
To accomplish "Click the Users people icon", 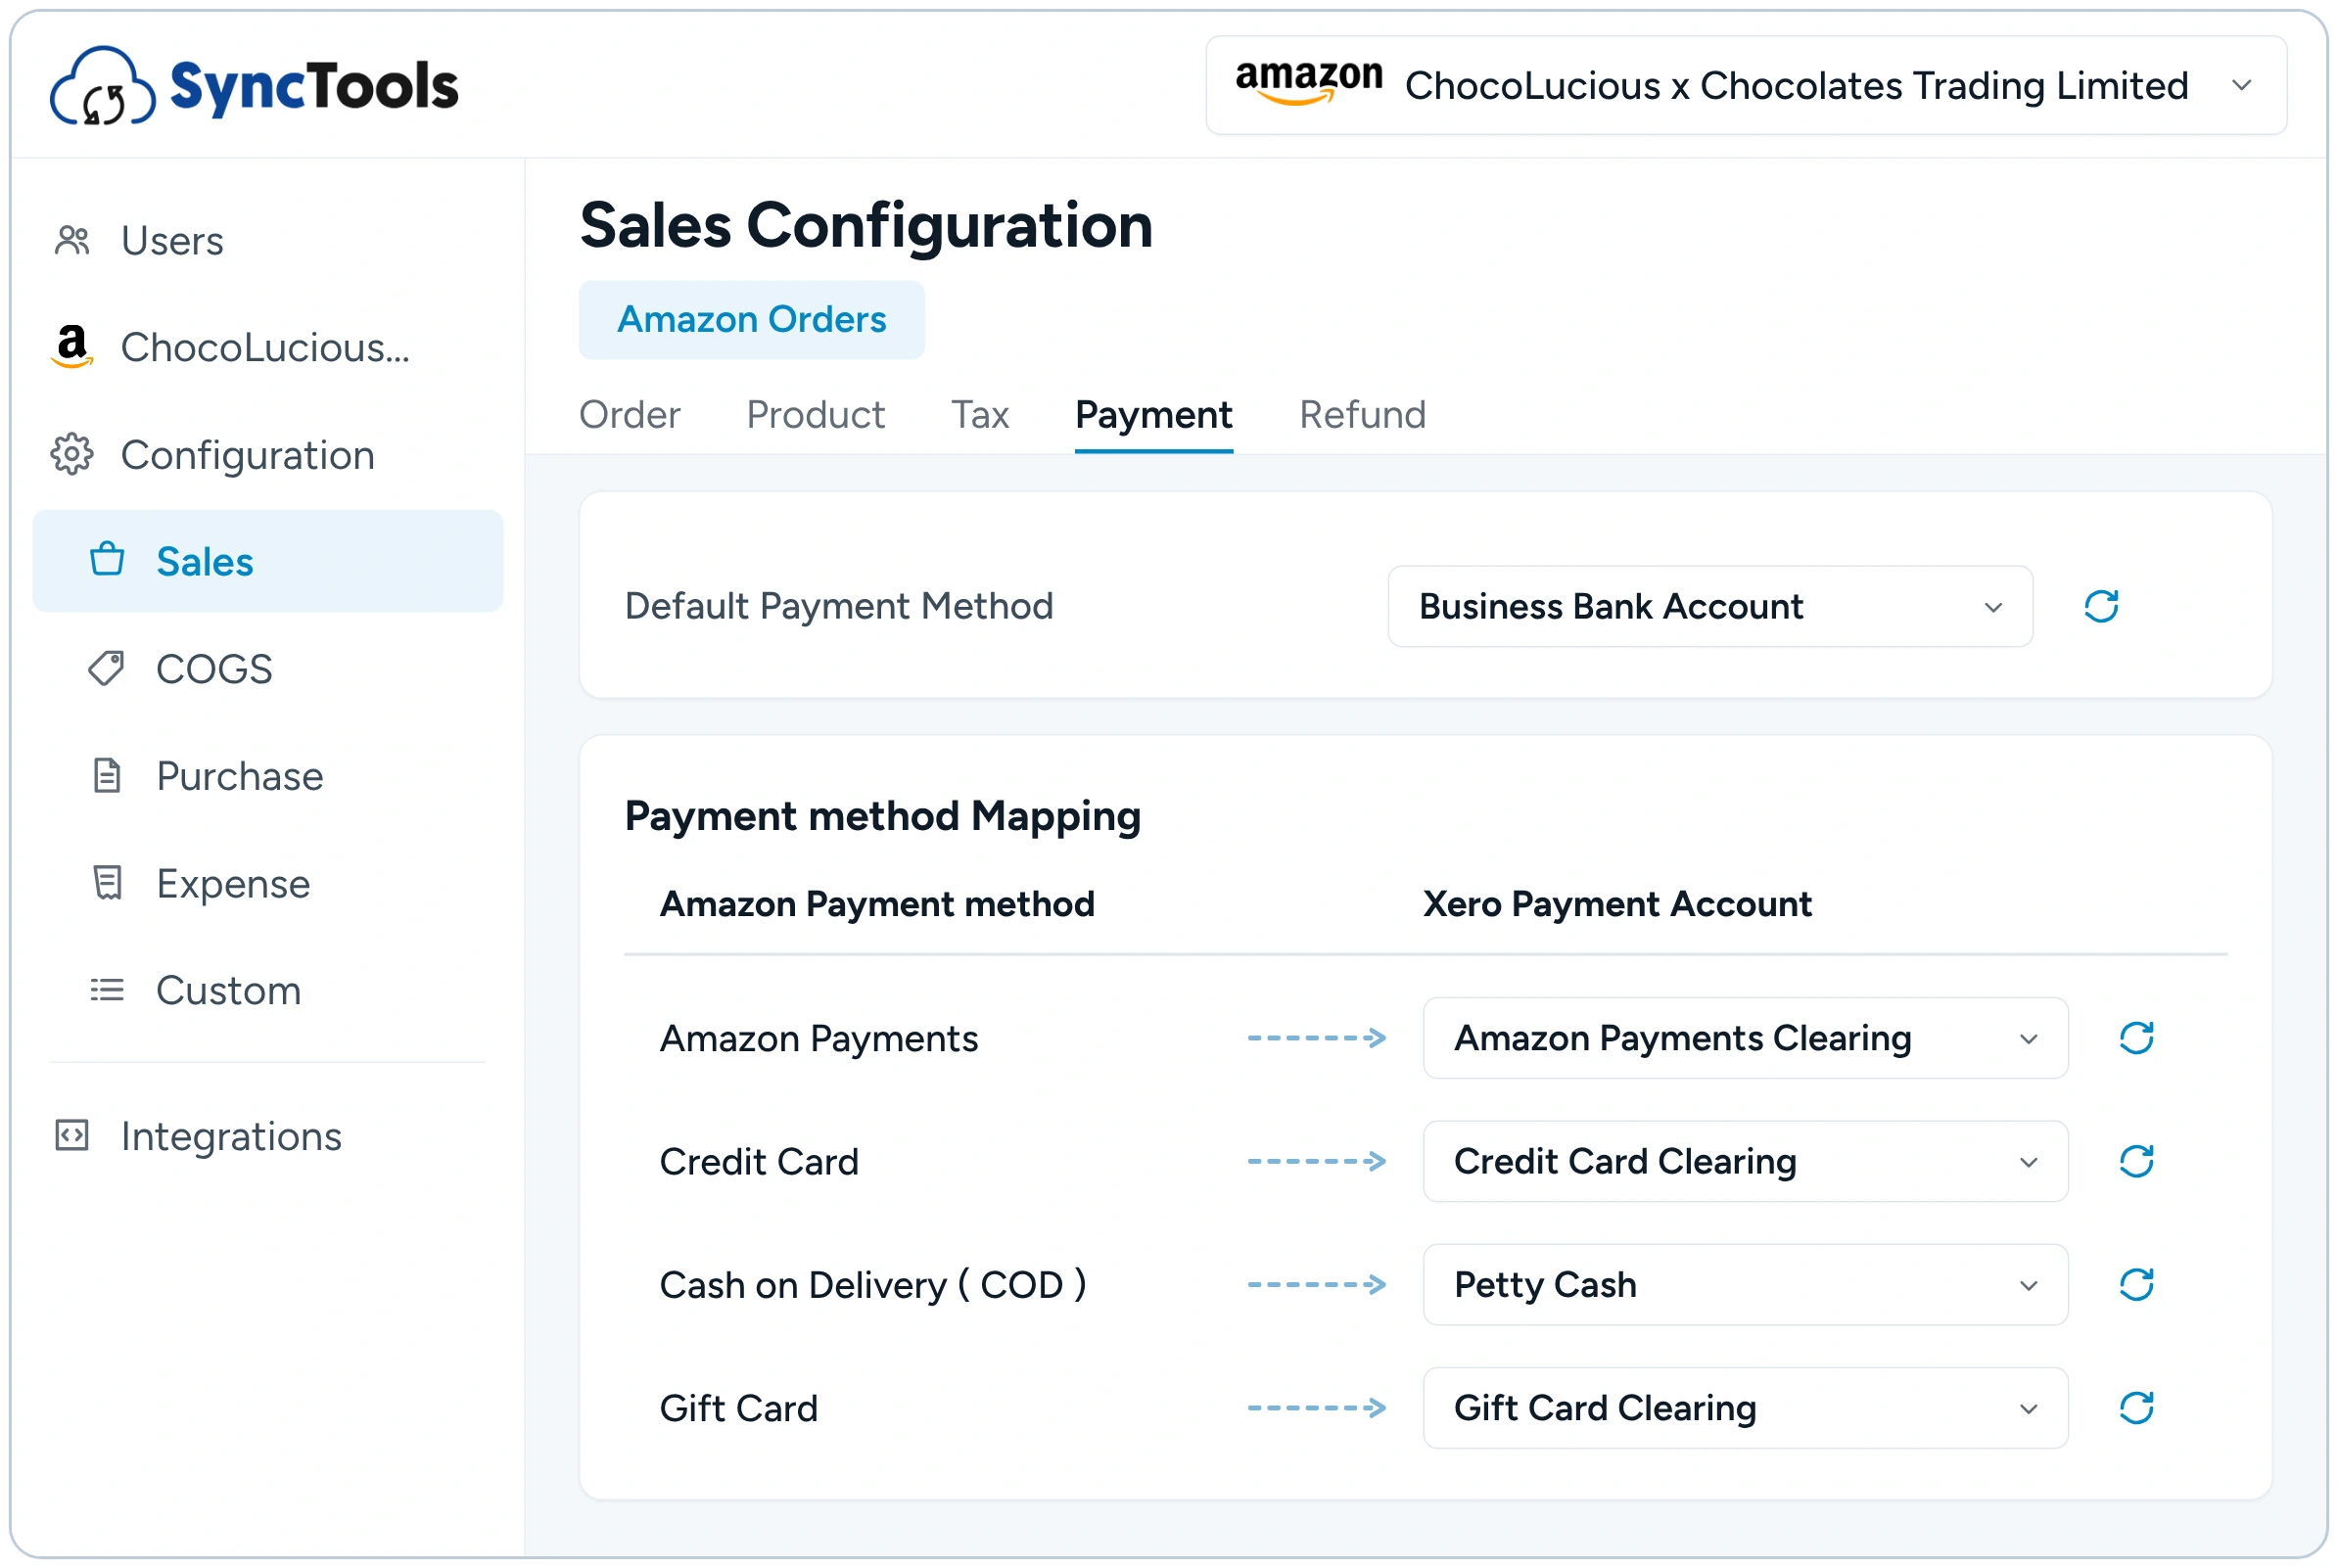I will [x=72, y=241].
